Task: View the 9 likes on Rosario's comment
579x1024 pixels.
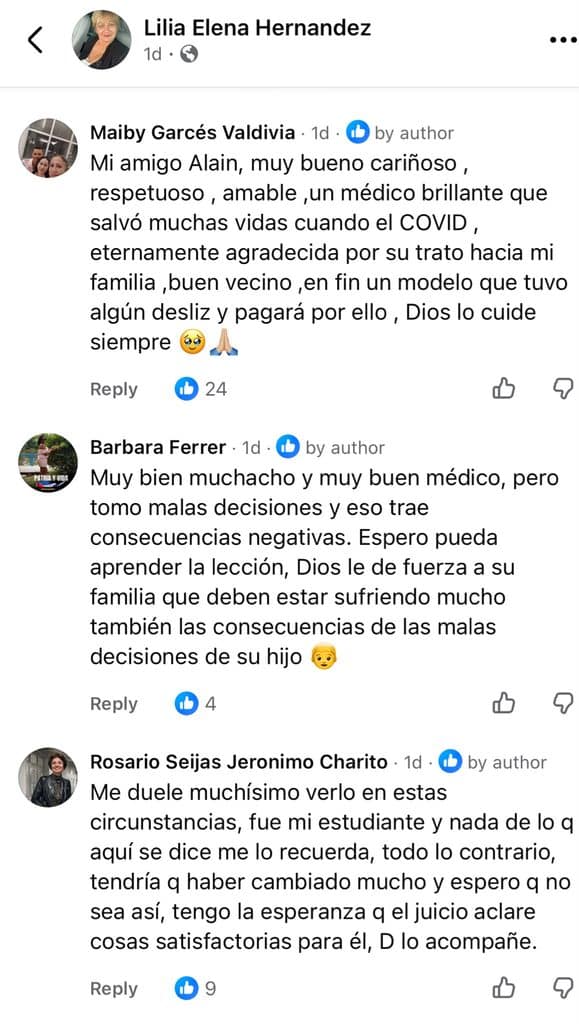Action: coord(196,989)
